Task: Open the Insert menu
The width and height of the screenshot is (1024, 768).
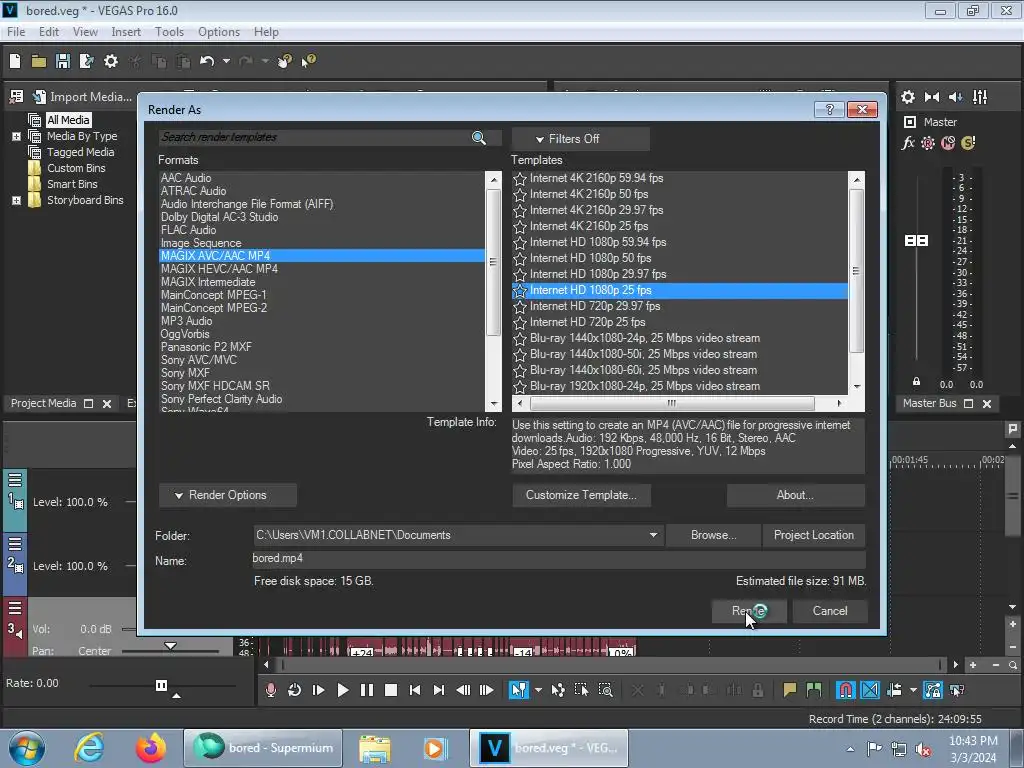Action: tap(126, 32)
